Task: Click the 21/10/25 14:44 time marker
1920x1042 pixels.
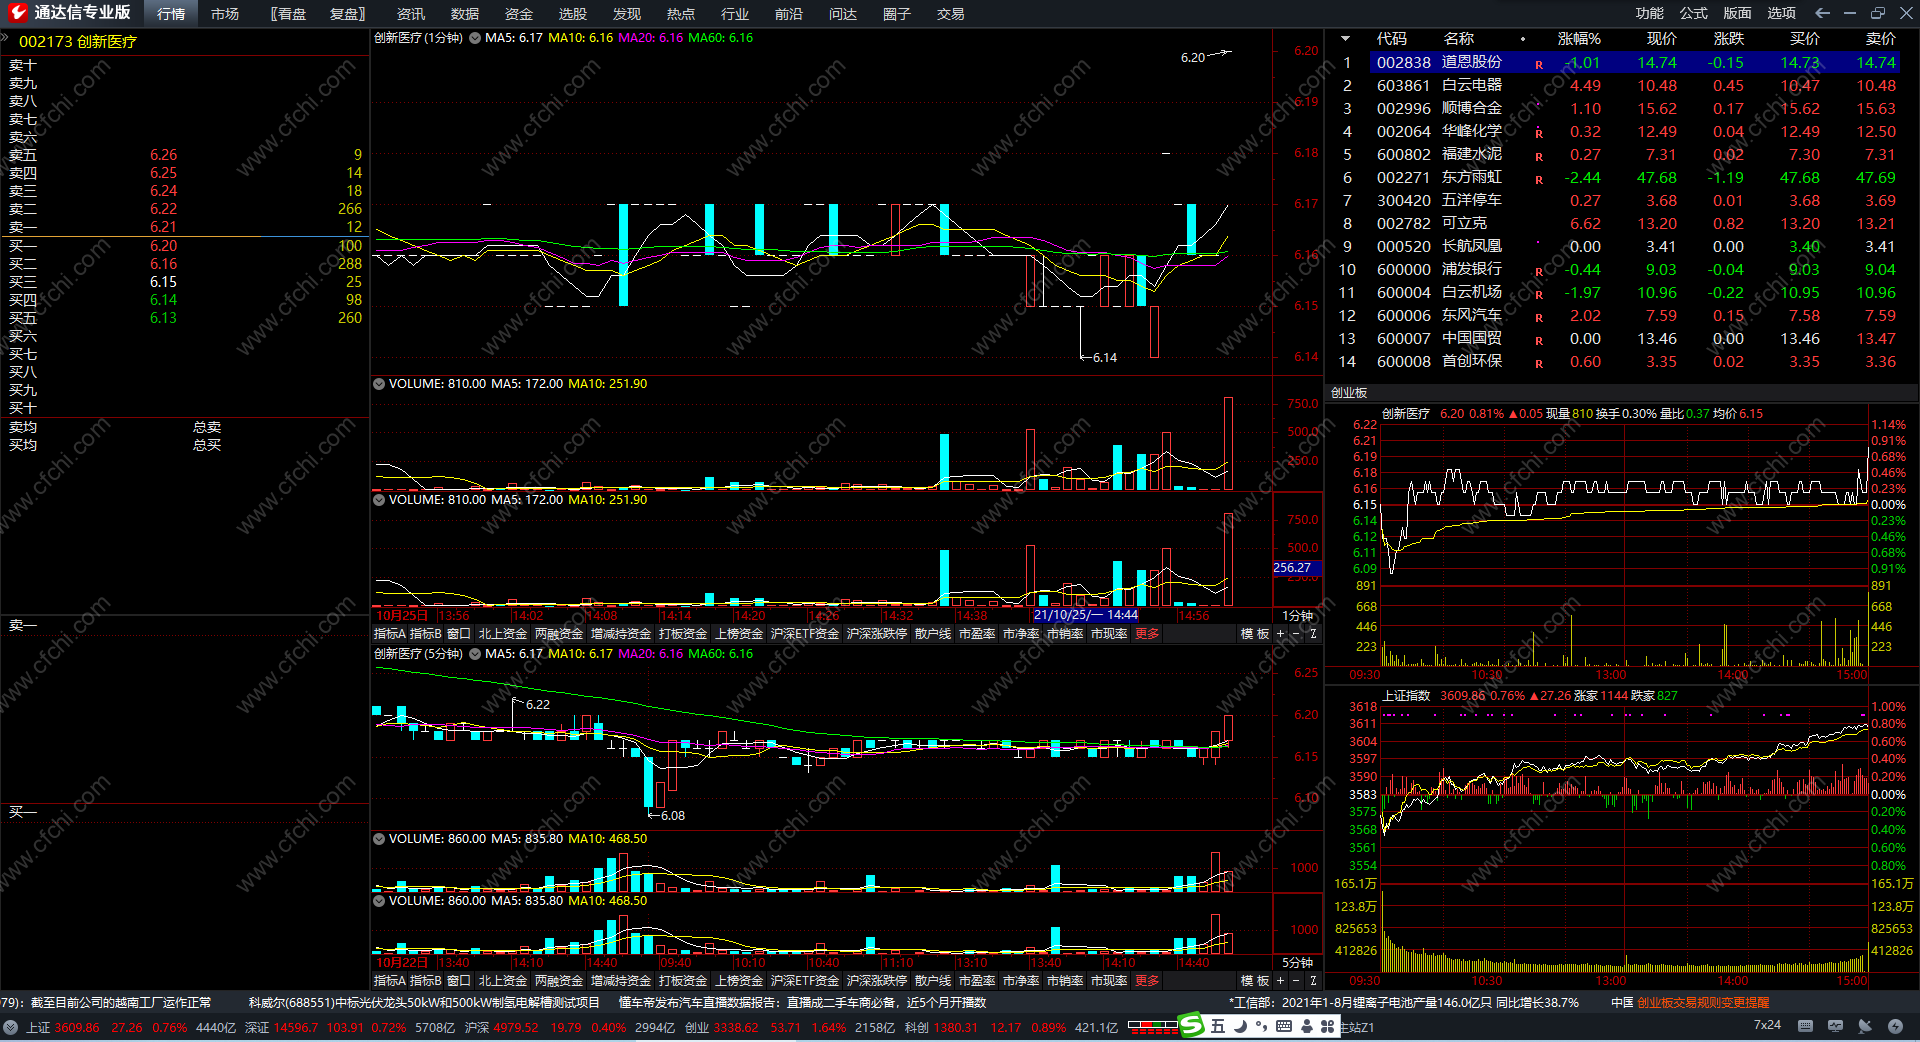Action: 1086,615
